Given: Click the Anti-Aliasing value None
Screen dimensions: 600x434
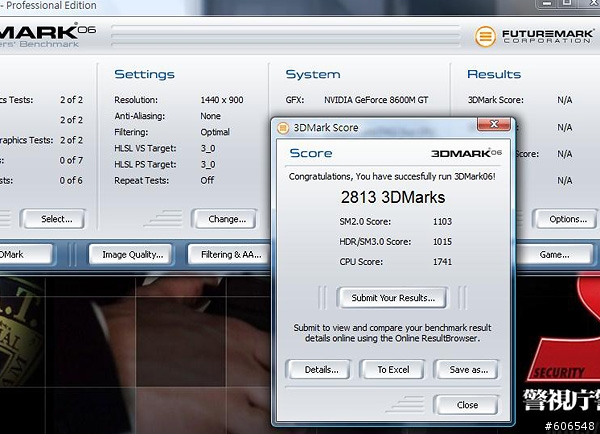Looking at the screenshot, I should (x=210, y=116).
